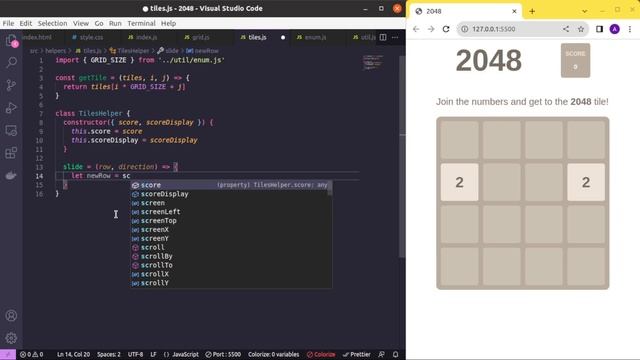Switch to the index.html tab
This screenshot has height=360, width=640.
[x=36, y=37]
